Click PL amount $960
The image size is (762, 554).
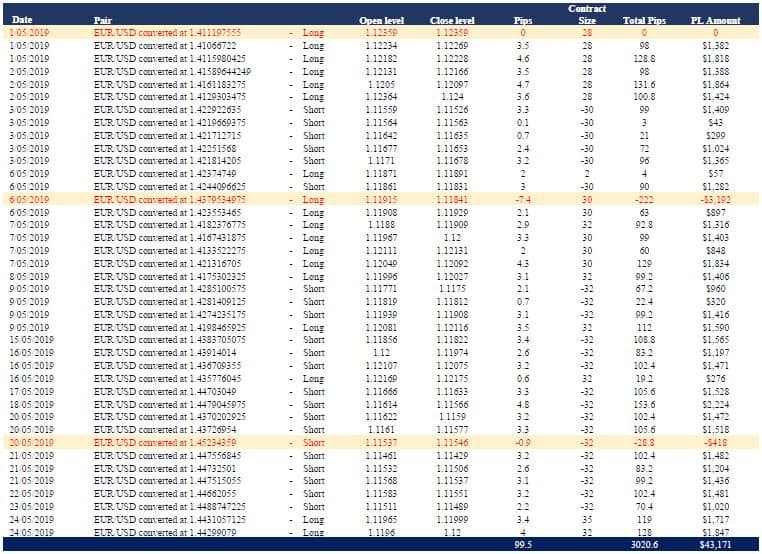[x=715, y=289]
